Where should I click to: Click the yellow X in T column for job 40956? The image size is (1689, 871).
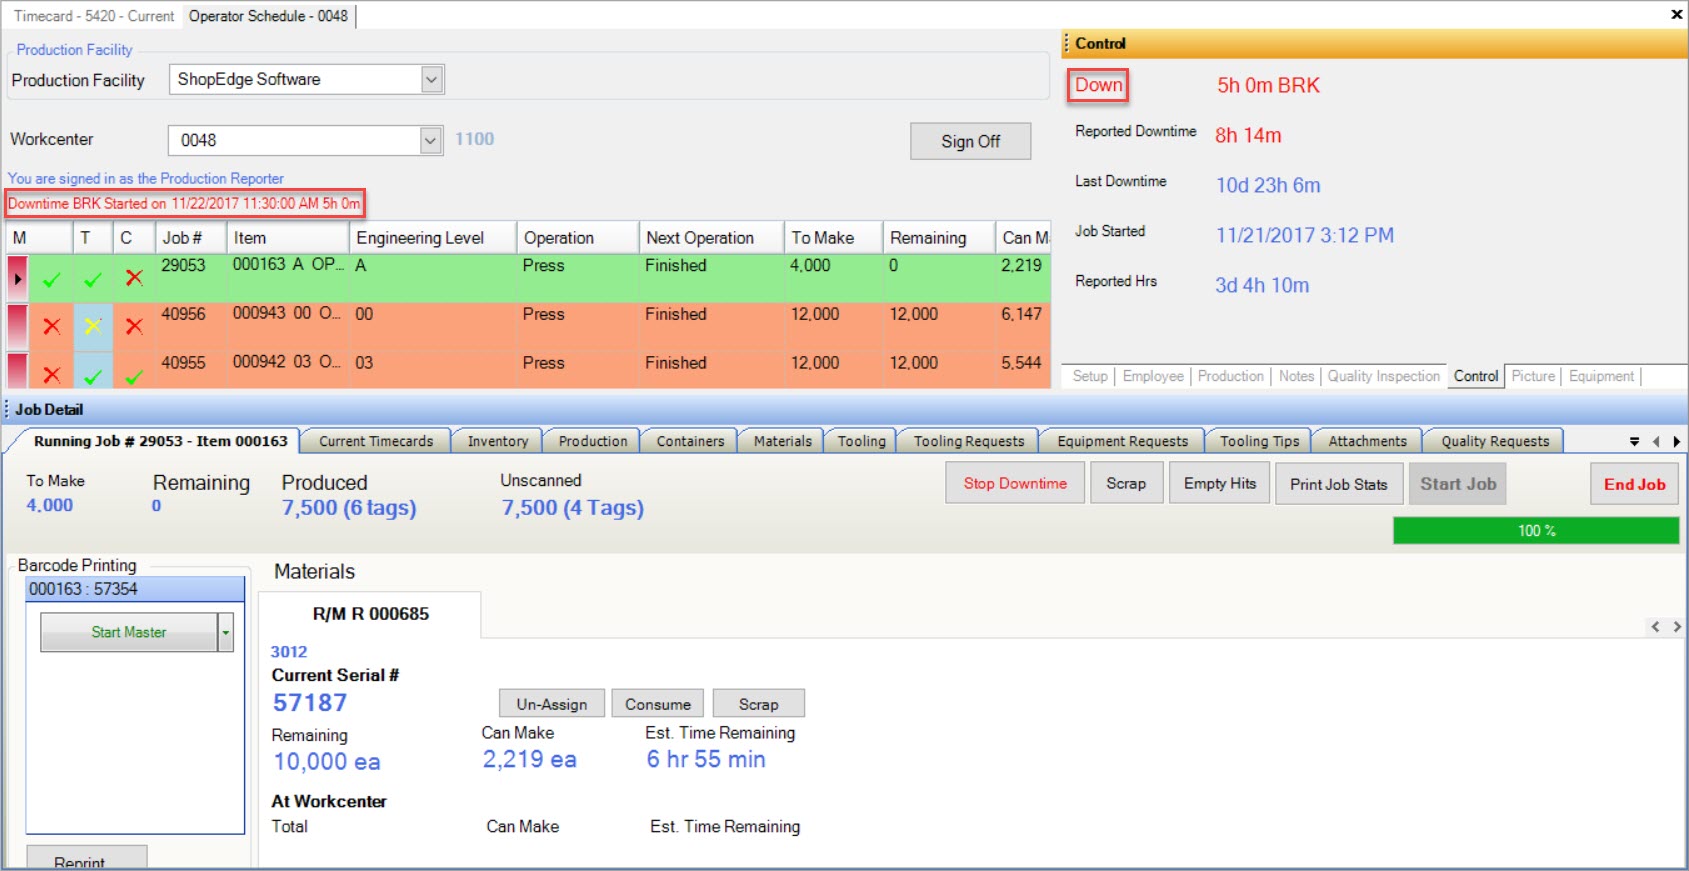click(x=93, y=326)
